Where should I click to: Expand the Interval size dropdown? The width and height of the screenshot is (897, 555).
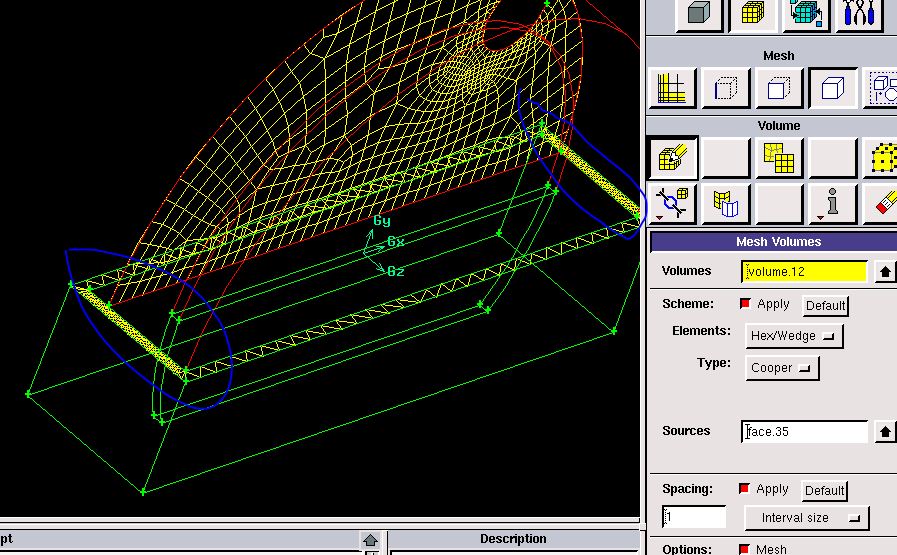point(806,518)
